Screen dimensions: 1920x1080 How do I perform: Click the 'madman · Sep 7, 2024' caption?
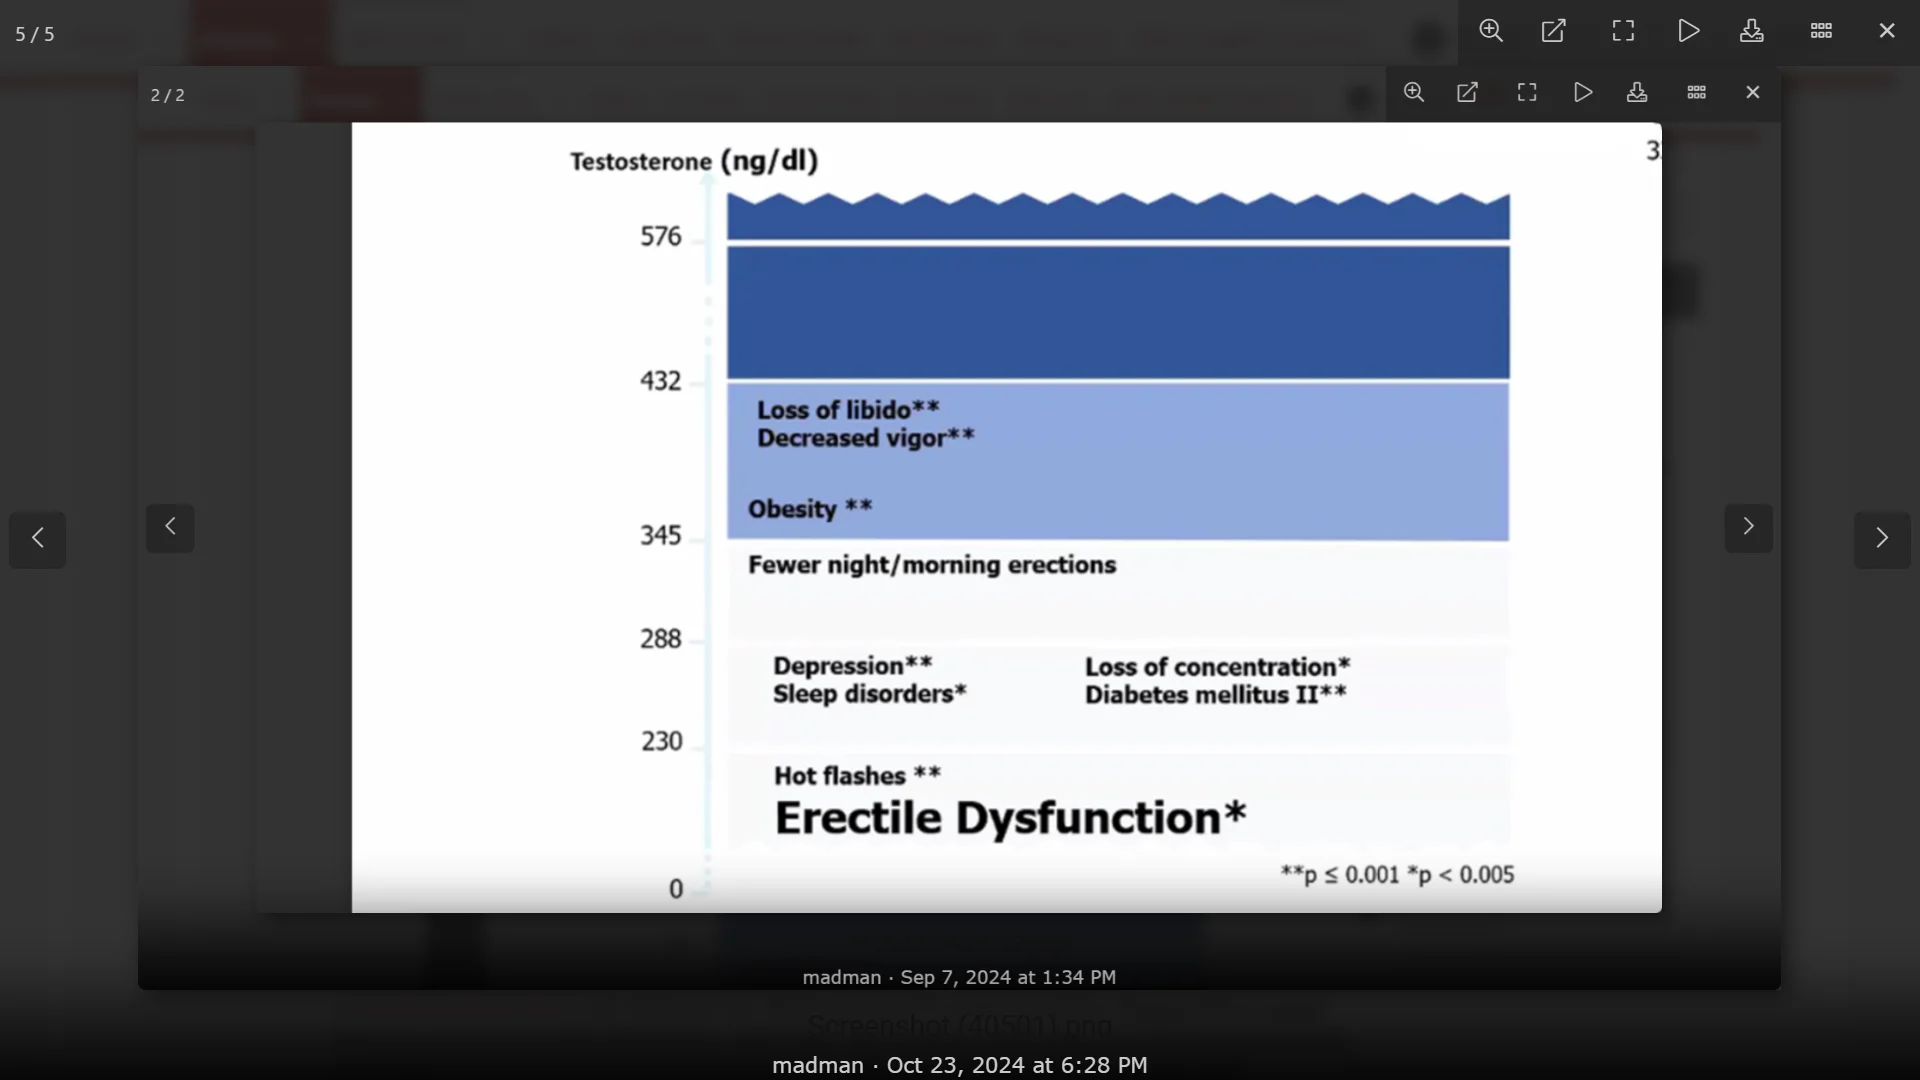point(959,977)
